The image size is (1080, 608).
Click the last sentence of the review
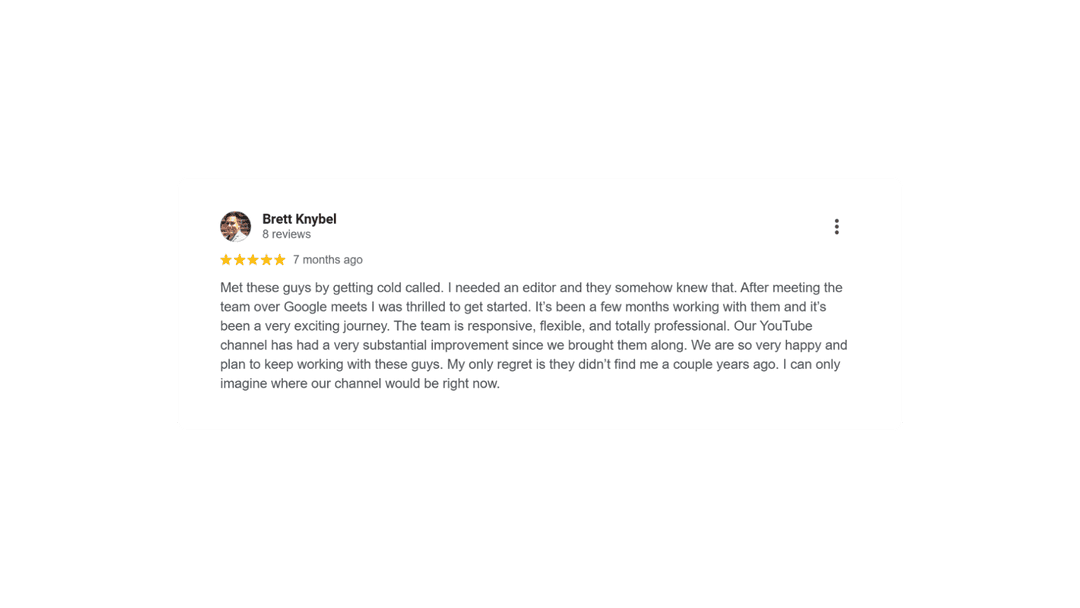pos(360,383)
